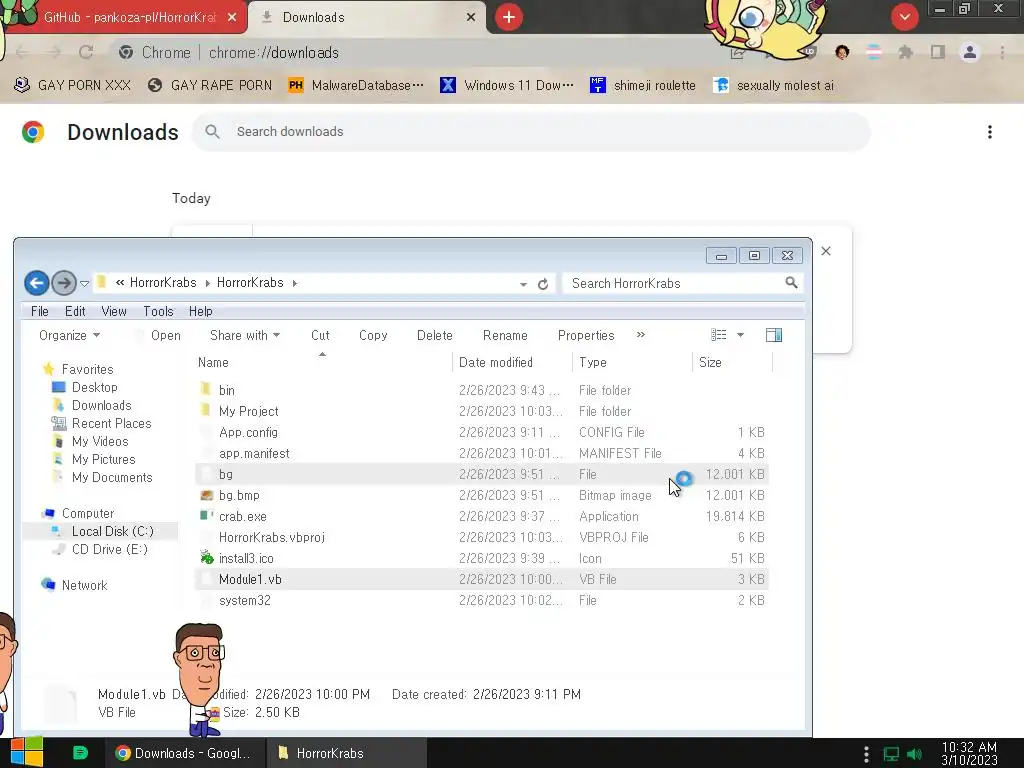Open Downloads page three-dot menu
This screenshot has height=768, width=1024.
coord(990,132)
